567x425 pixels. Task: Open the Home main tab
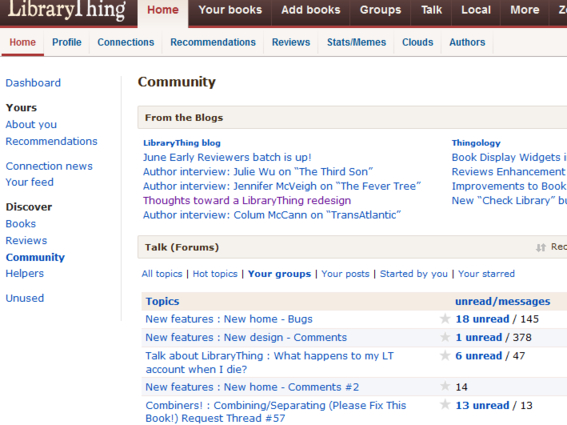click(163, 10)
